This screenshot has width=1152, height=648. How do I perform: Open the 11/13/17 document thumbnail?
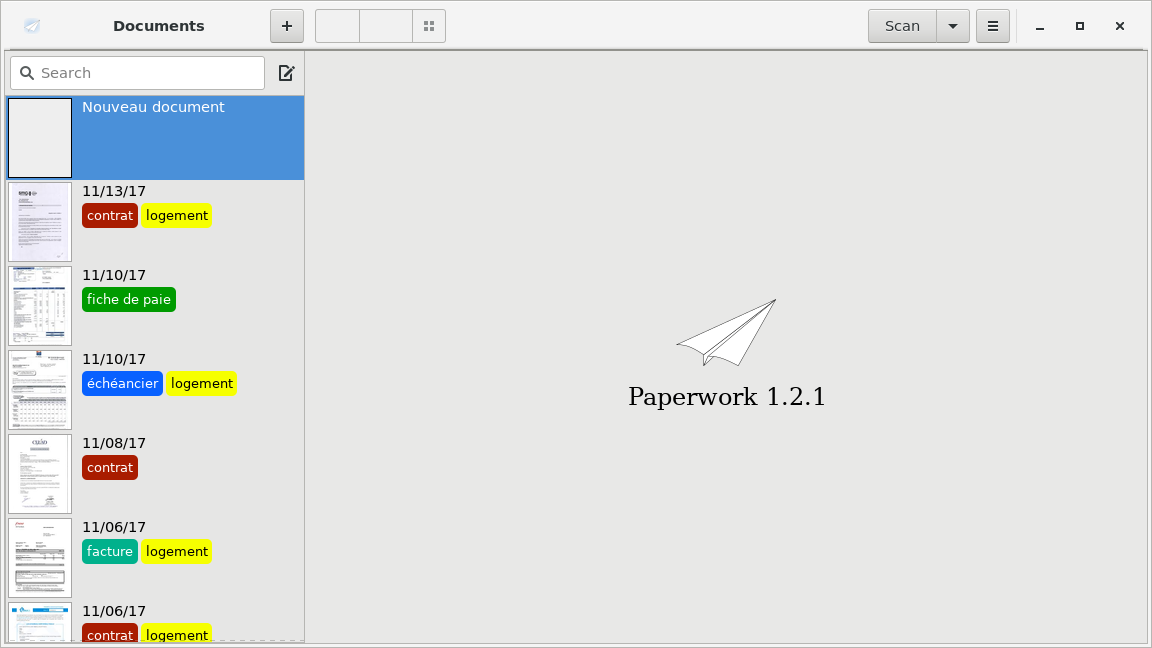tap(40, 222)
